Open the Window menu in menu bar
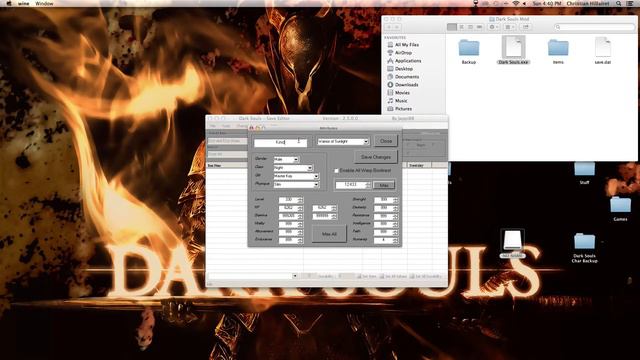The image size is (640, 360). [x=44, y=3]
